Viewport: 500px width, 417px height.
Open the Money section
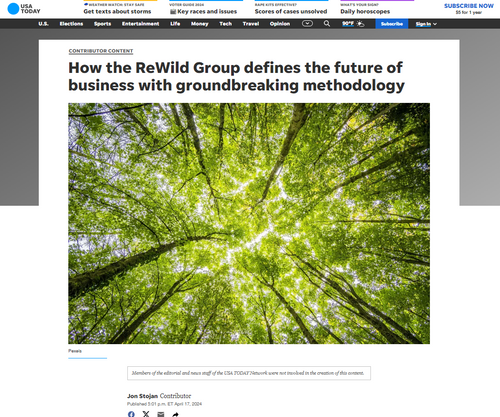(200, 24)
